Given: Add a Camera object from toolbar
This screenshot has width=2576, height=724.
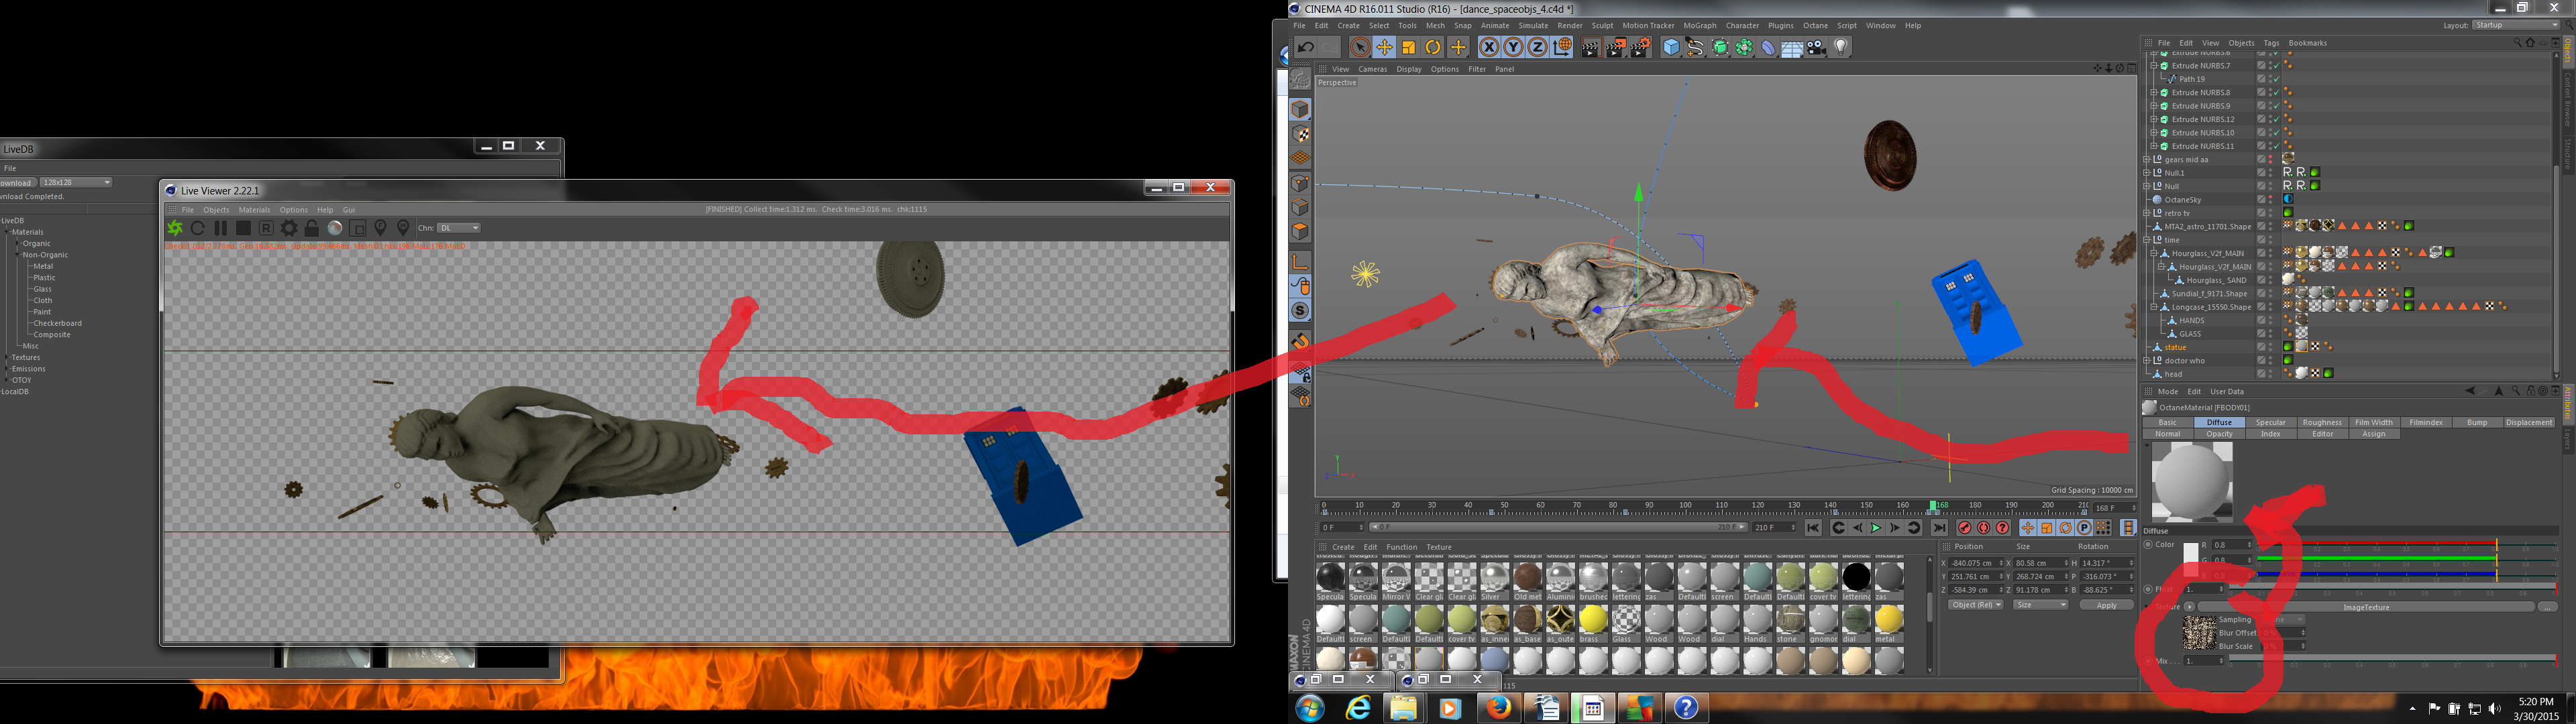Looking at the screenshot, I should pyautogui.click(x=1816, y=48).
